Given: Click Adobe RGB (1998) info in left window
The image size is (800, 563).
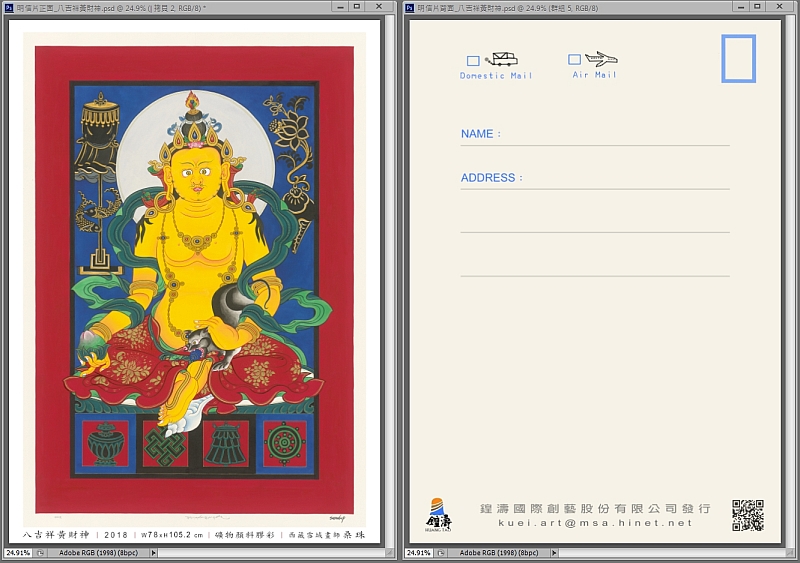Looking at the screenshot, I should [x=98, y=553].
